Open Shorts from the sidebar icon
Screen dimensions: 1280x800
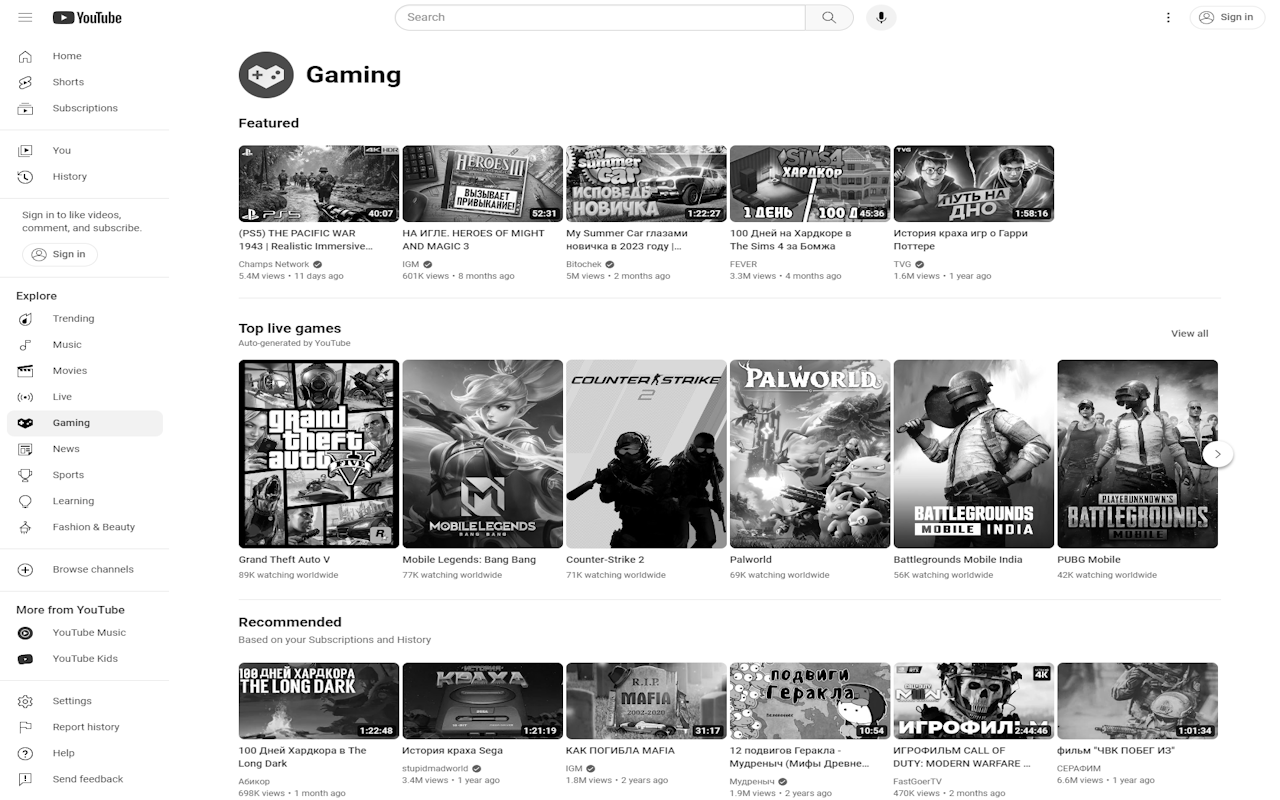26,82
